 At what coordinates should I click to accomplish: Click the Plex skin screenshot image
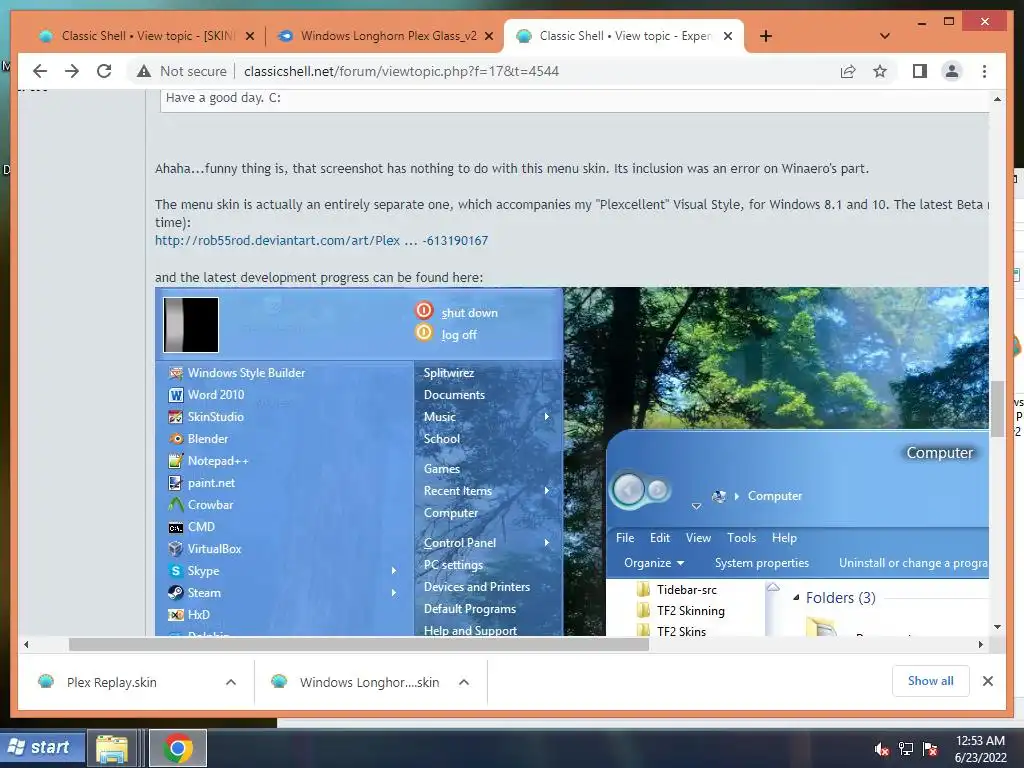pyautogui.click(x=571, y=461)
